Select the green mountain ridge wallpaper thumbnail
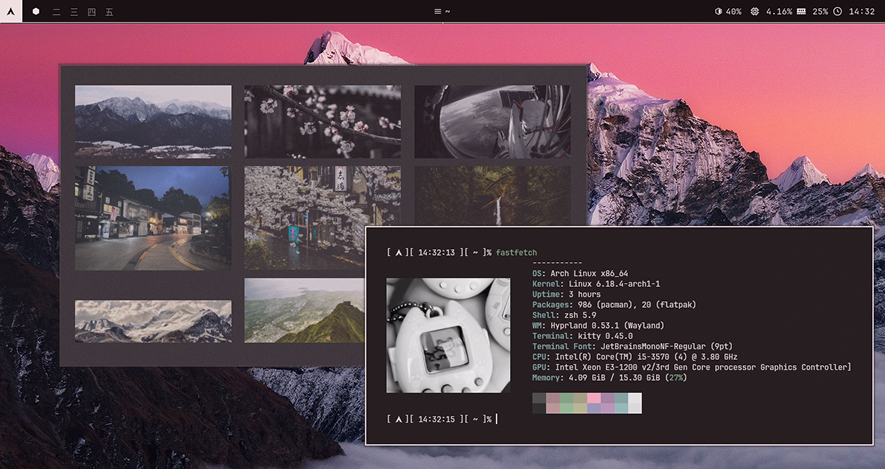The image size is (885, 469). (x=304, y=310)
